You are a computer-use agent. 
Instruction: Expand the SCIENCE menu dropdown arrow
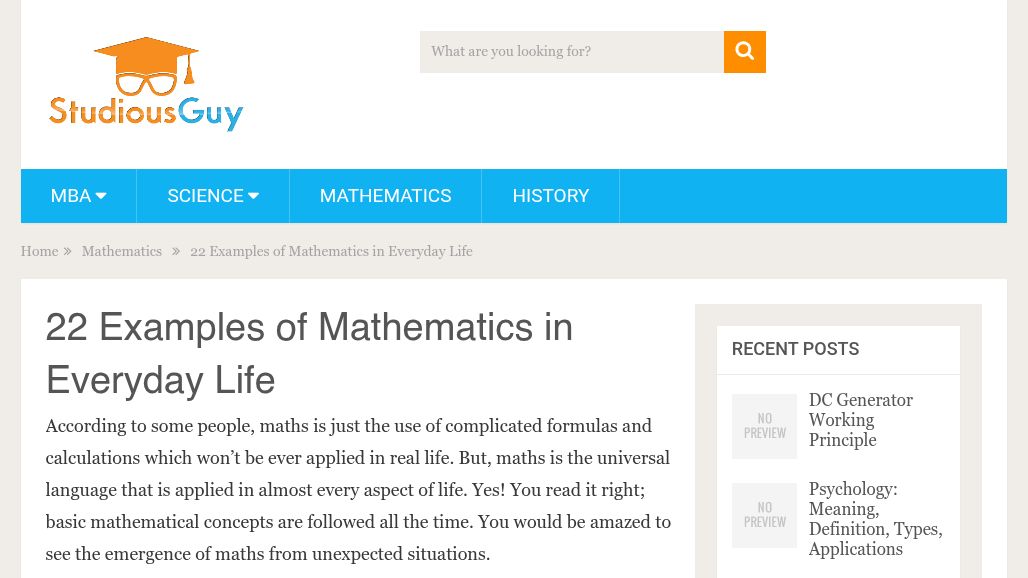coord(254,196)
